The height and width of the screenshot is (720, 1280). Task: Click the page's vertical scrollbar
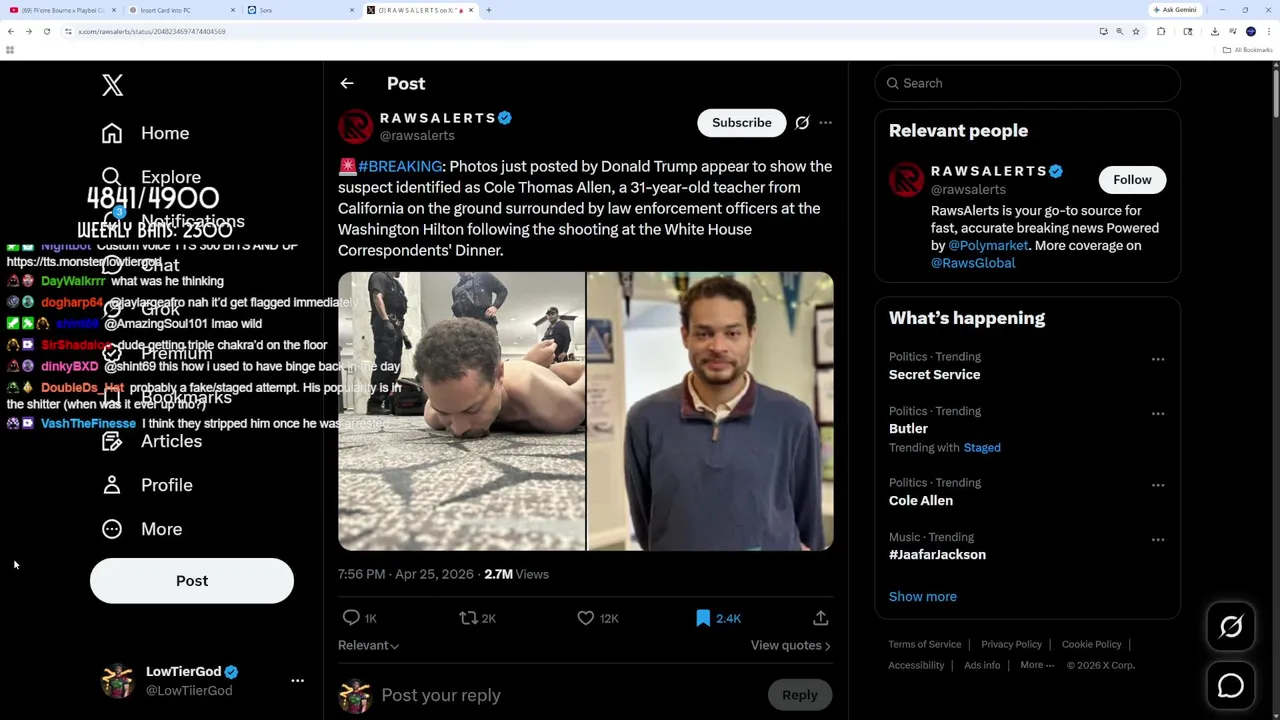click(x=1275, y=300)
